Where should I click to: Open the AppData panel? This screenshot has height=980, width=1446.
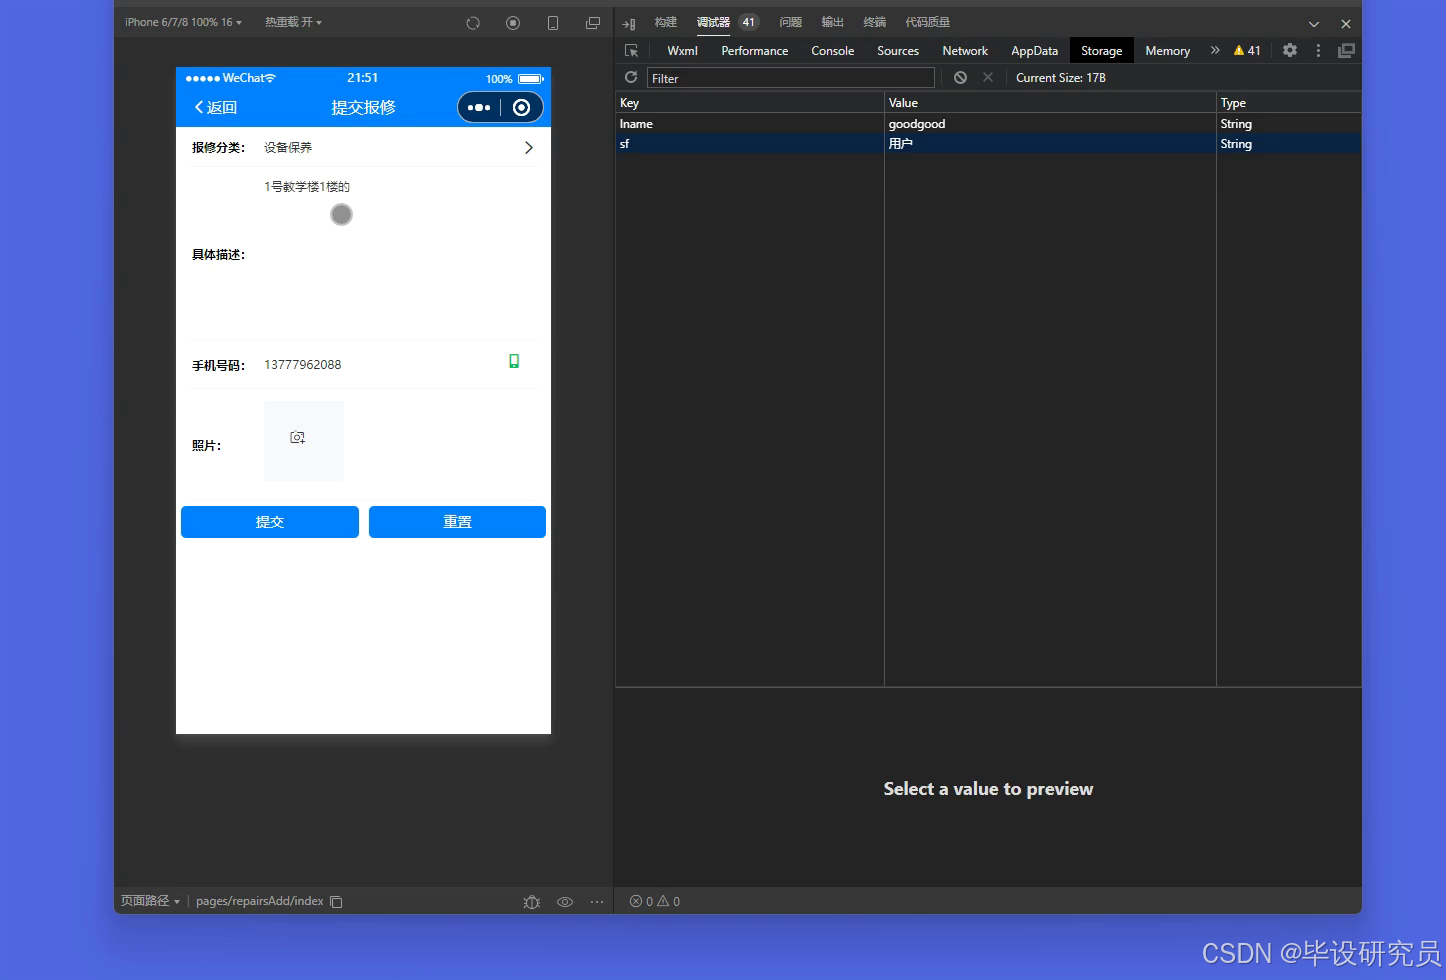[x=1035, y=50]
